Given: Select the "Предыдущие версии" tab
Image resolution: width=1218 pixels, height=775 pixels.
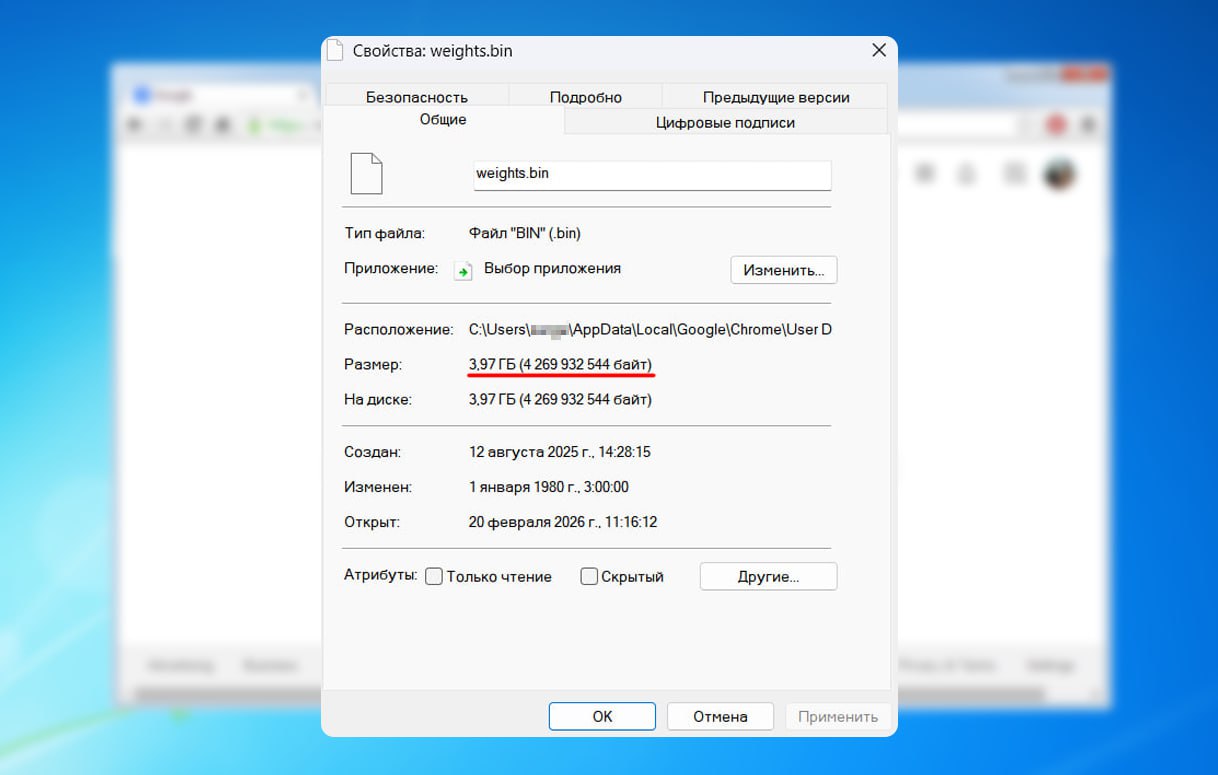Looking at the screenshot, I should [x=775, y=97].
